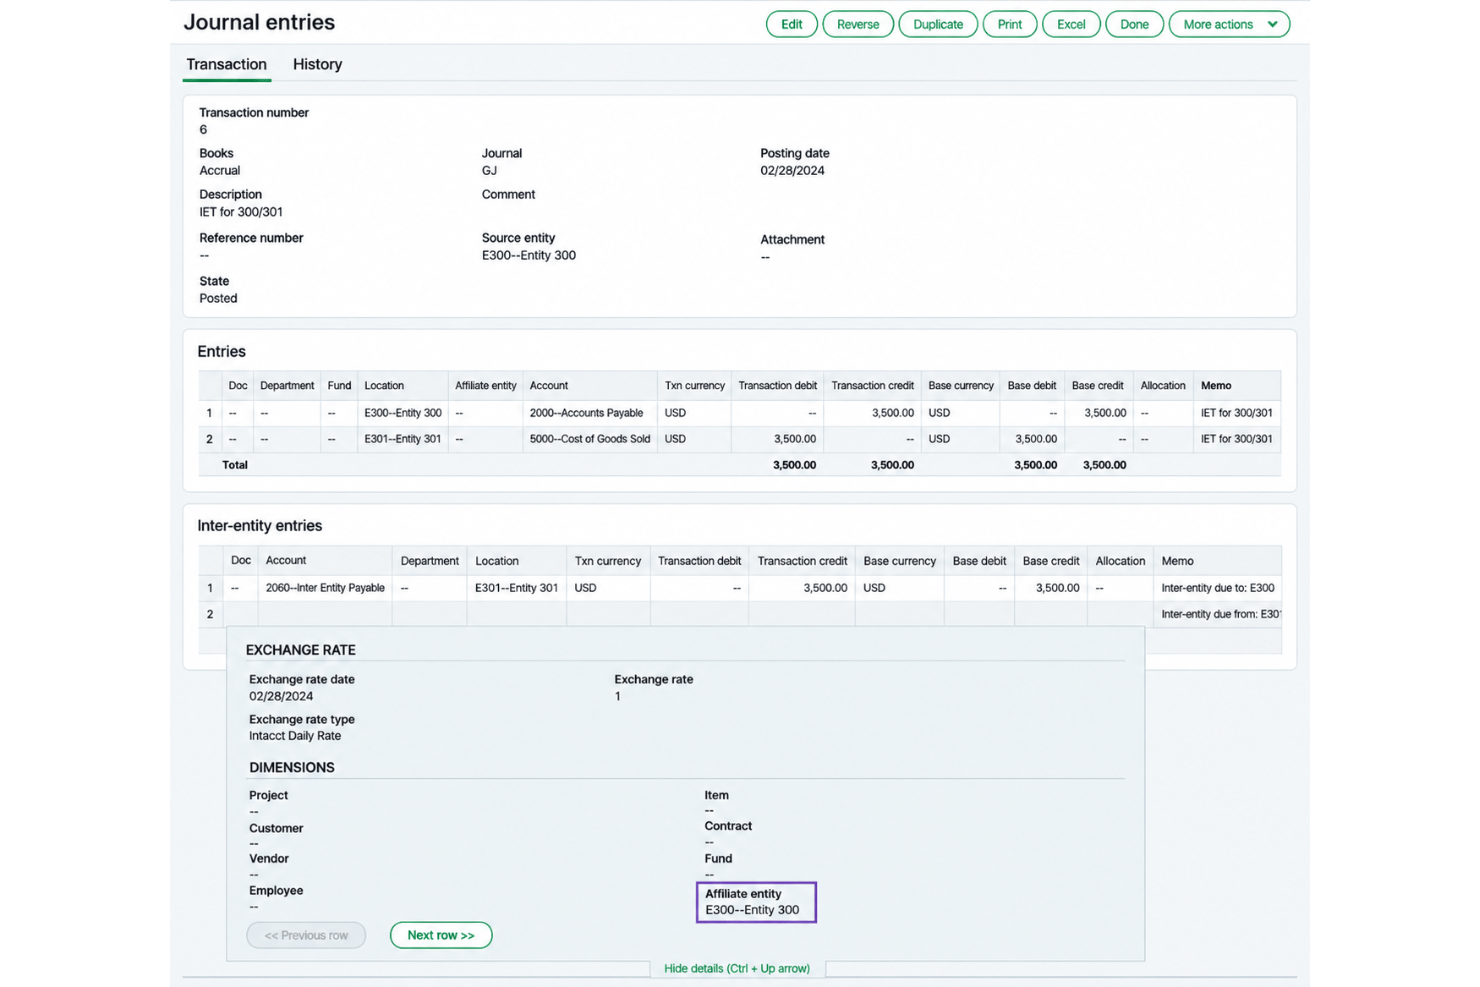The image size is (1480, 987).
Task: Reverse this journal entry
Action: tap(857, 24)
